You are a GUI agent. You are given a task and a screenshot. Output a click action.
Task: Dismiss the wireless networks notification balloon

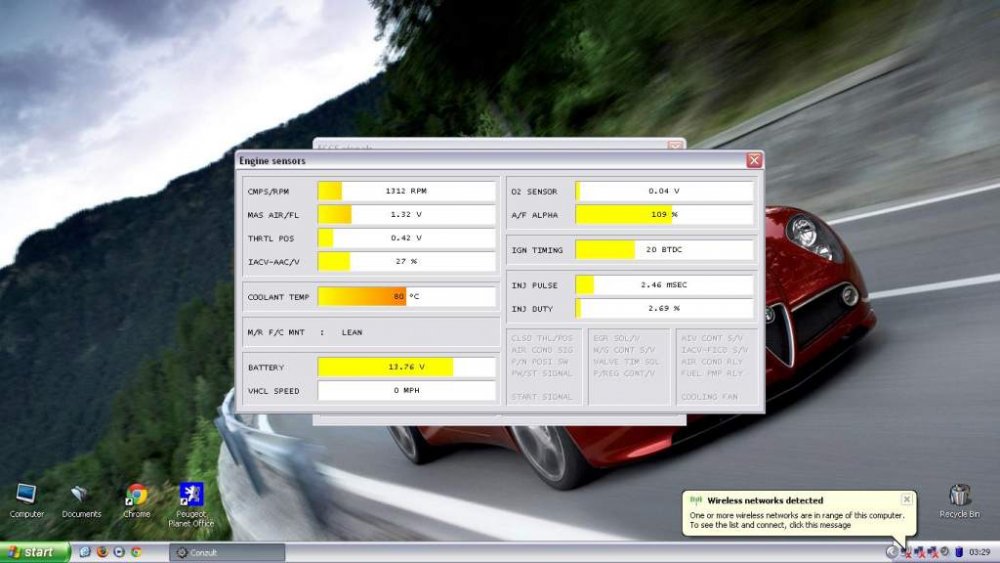click(906, 498)
